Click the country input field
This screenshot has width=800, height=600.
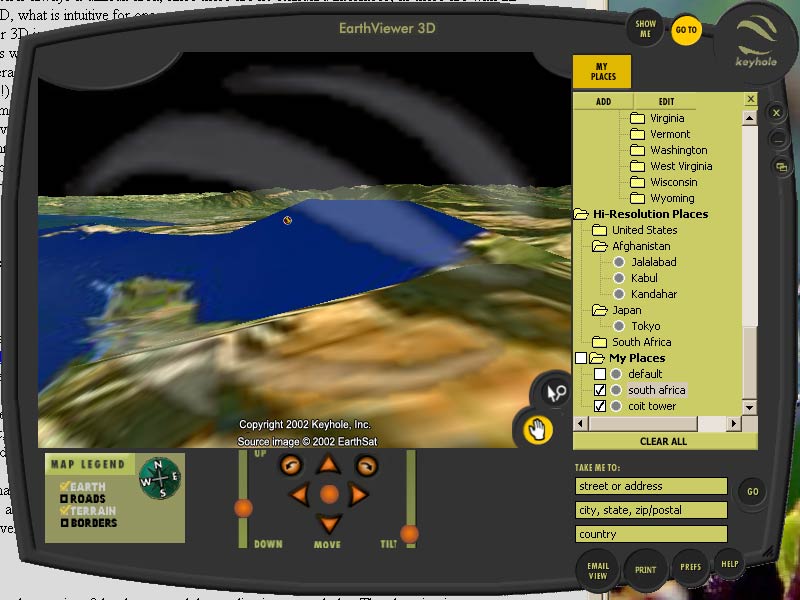651,534
